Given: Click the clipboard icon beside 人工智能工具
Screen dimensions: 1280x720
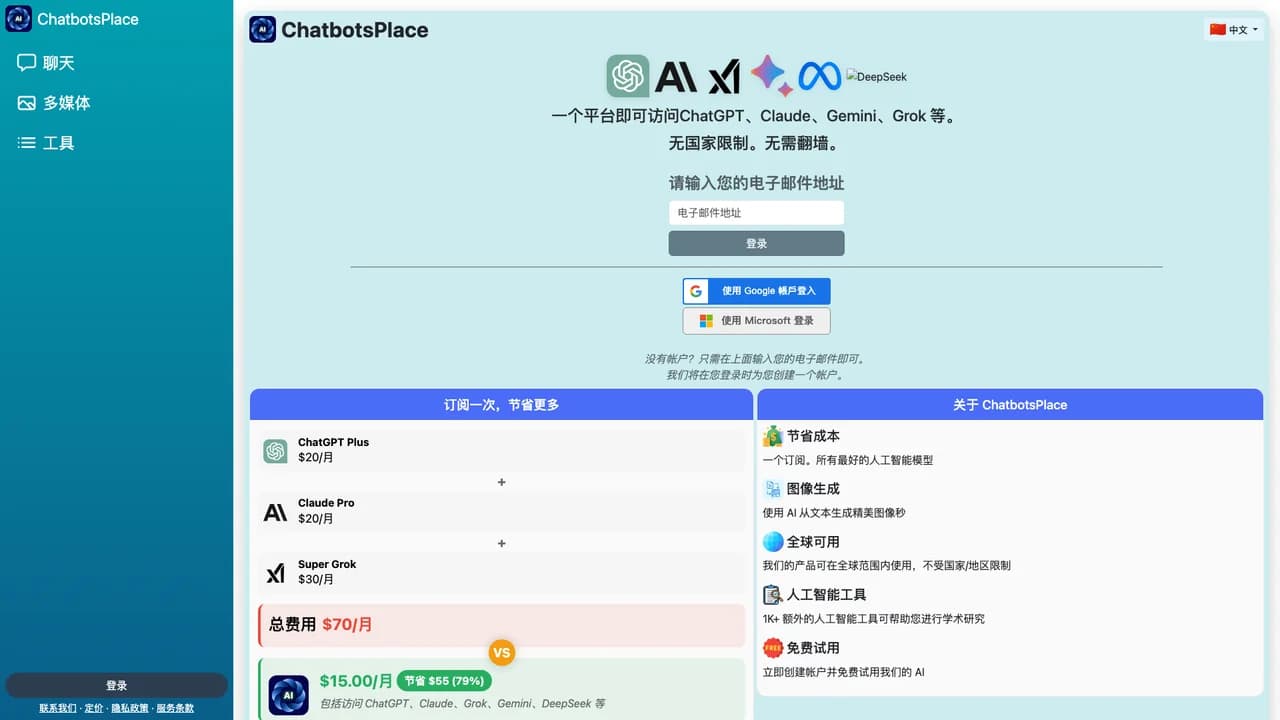Looking at the screenshot, I should (773, 595).
